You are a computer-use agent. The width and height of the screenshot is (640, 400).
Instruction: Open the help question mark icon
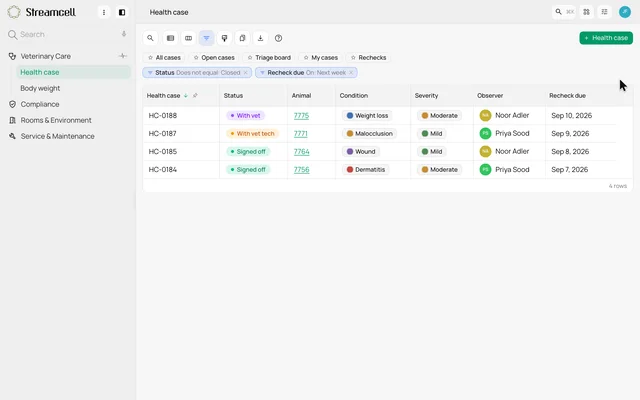tap(278, 38)
